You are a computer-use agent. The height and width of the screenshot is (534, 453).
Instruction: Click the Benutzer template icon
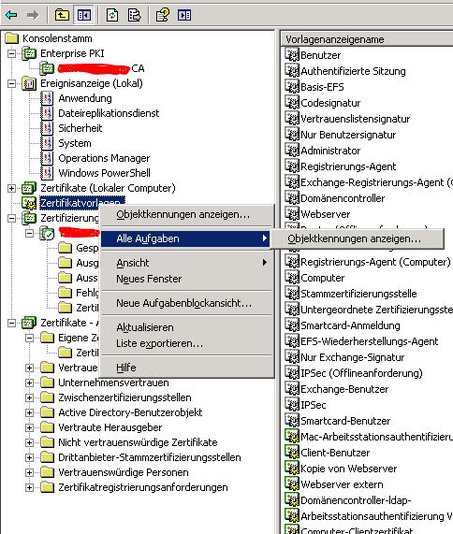click(292, 54)
